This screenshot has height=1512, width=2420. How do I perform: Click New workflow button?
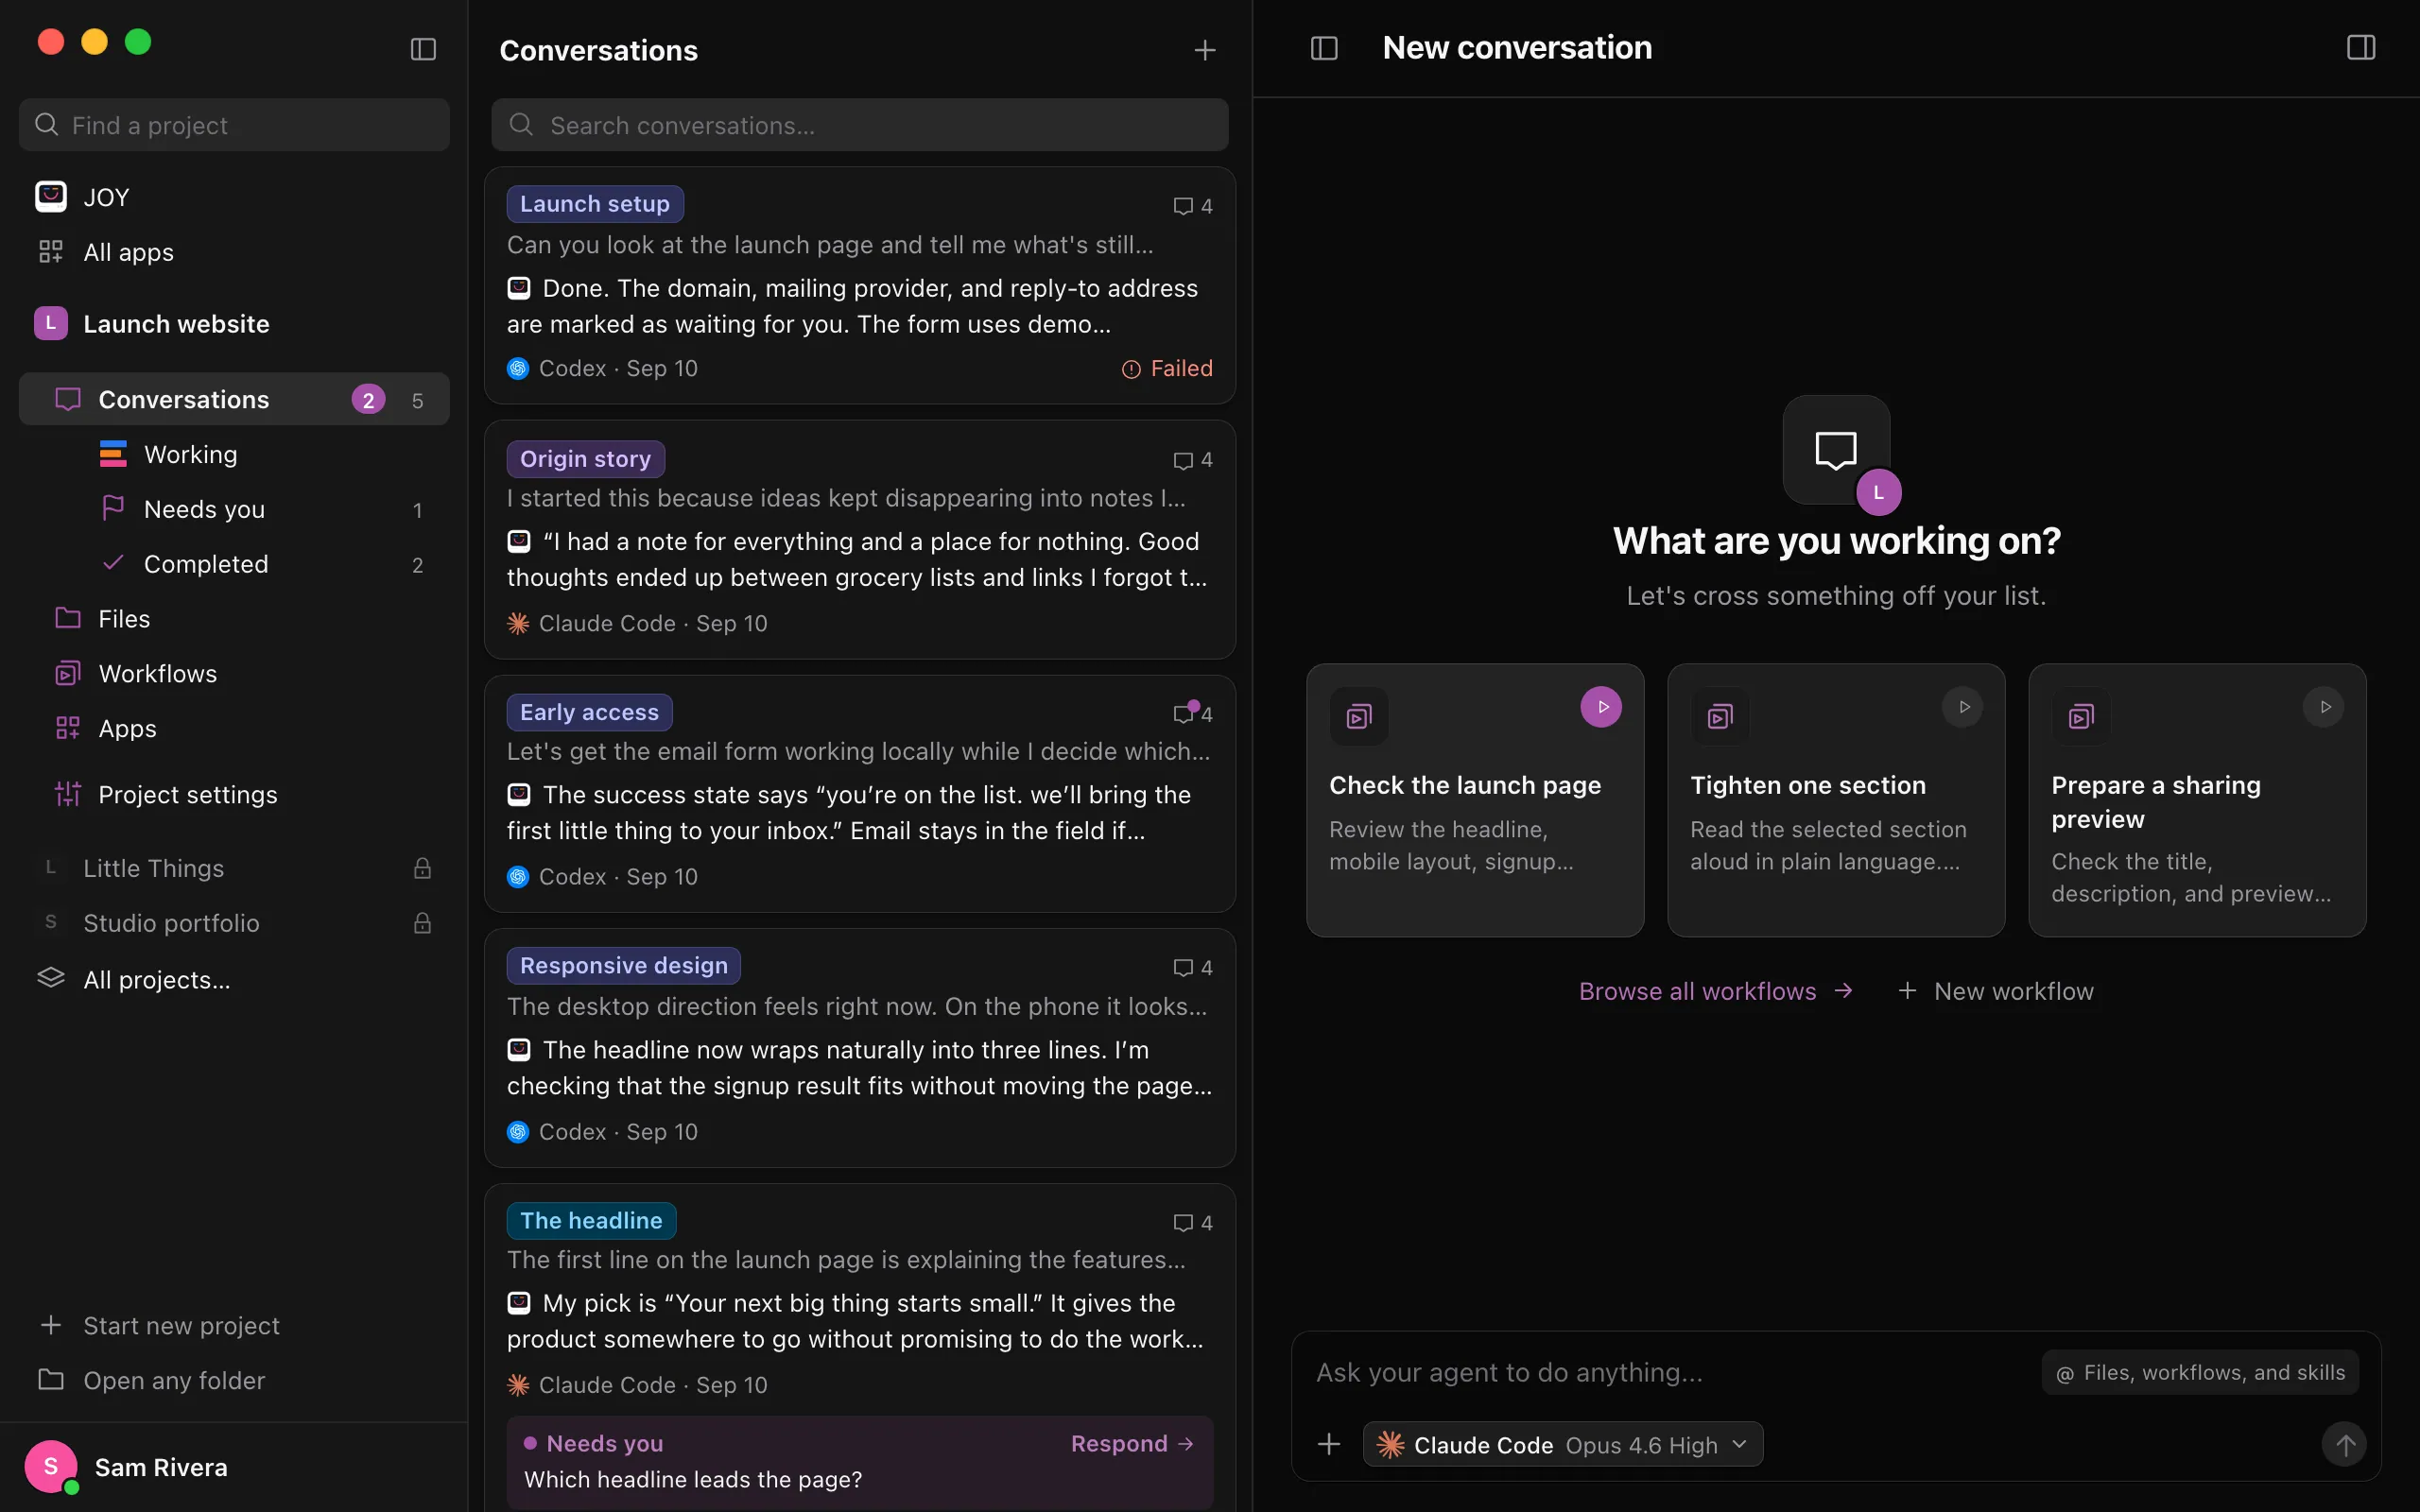1995,991
